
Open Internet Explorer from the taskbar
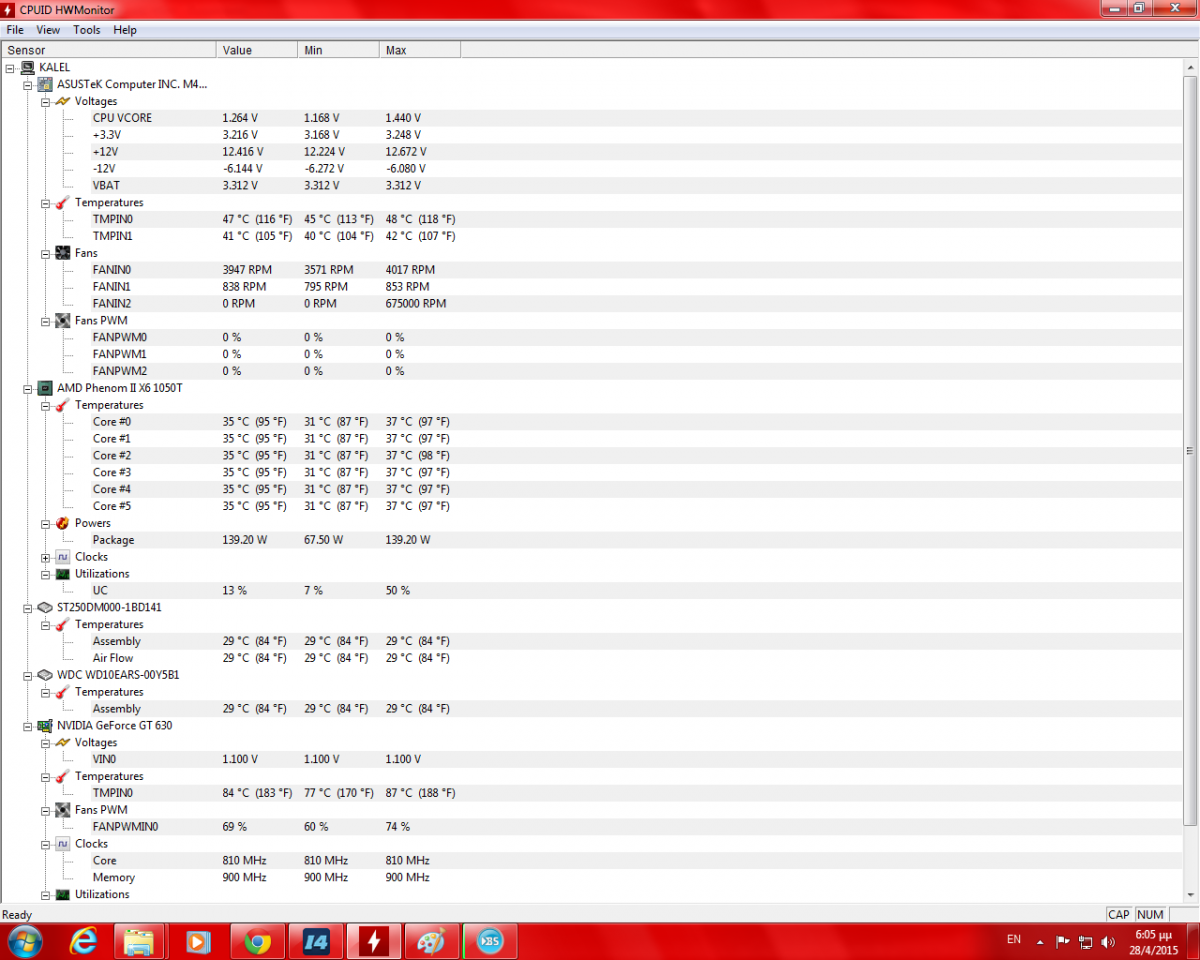click(83, 941)
